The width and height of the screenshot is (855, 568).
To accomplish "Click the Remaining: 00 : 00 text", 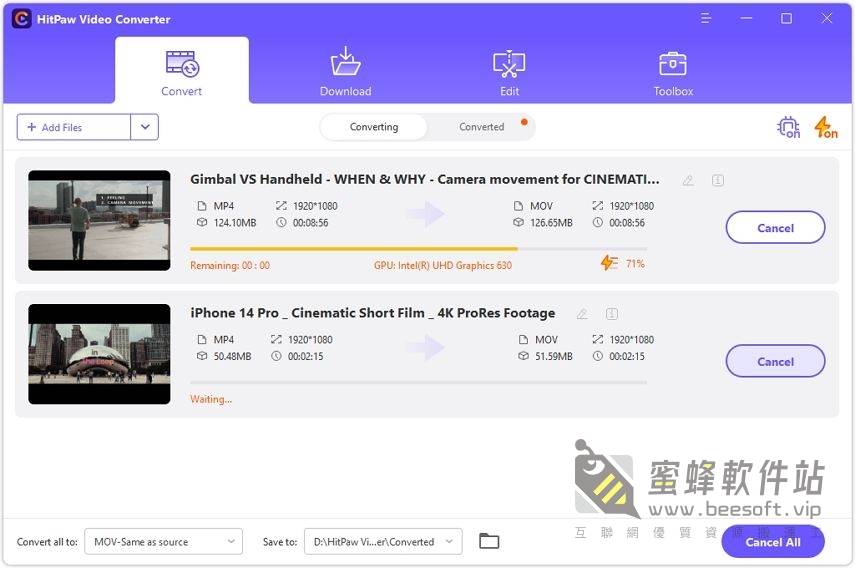I will [x=230, y=265].
